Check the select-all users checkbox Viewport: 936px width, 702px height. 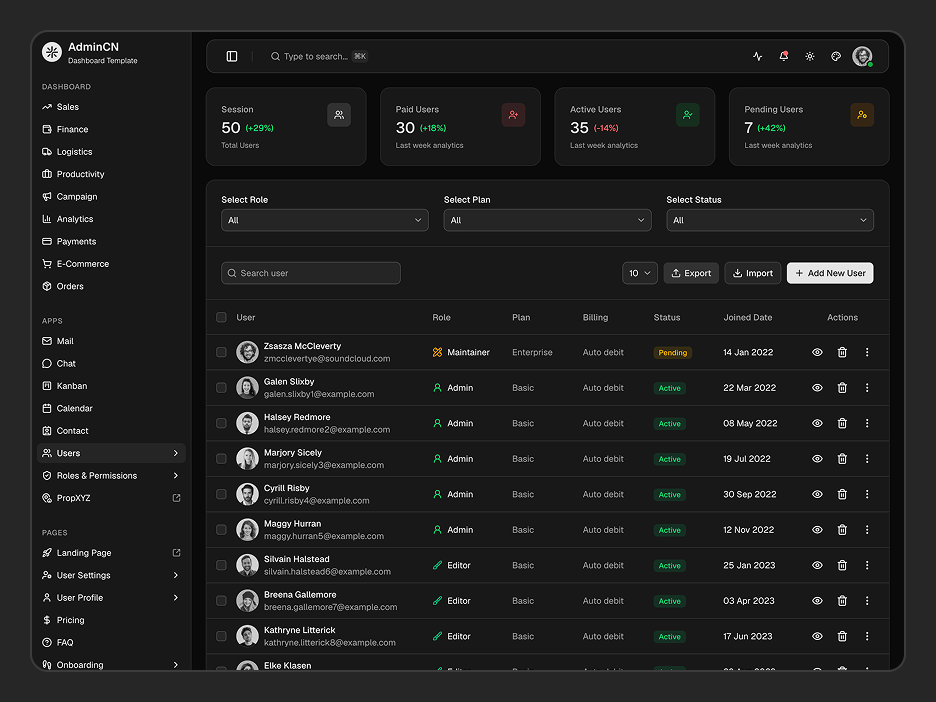click(x=221, y=317)
